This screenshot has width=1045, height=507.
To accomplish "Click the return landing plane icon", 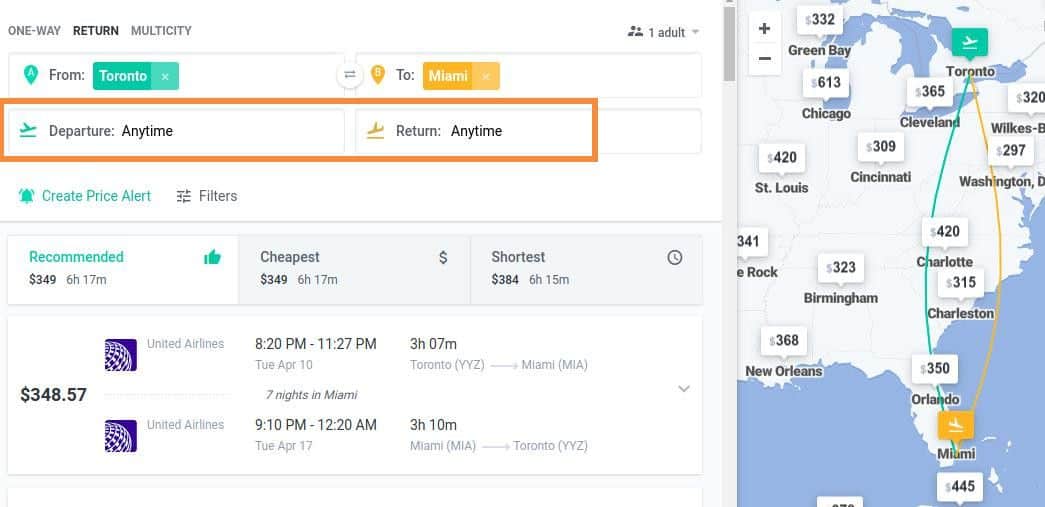I will (376, 130).
